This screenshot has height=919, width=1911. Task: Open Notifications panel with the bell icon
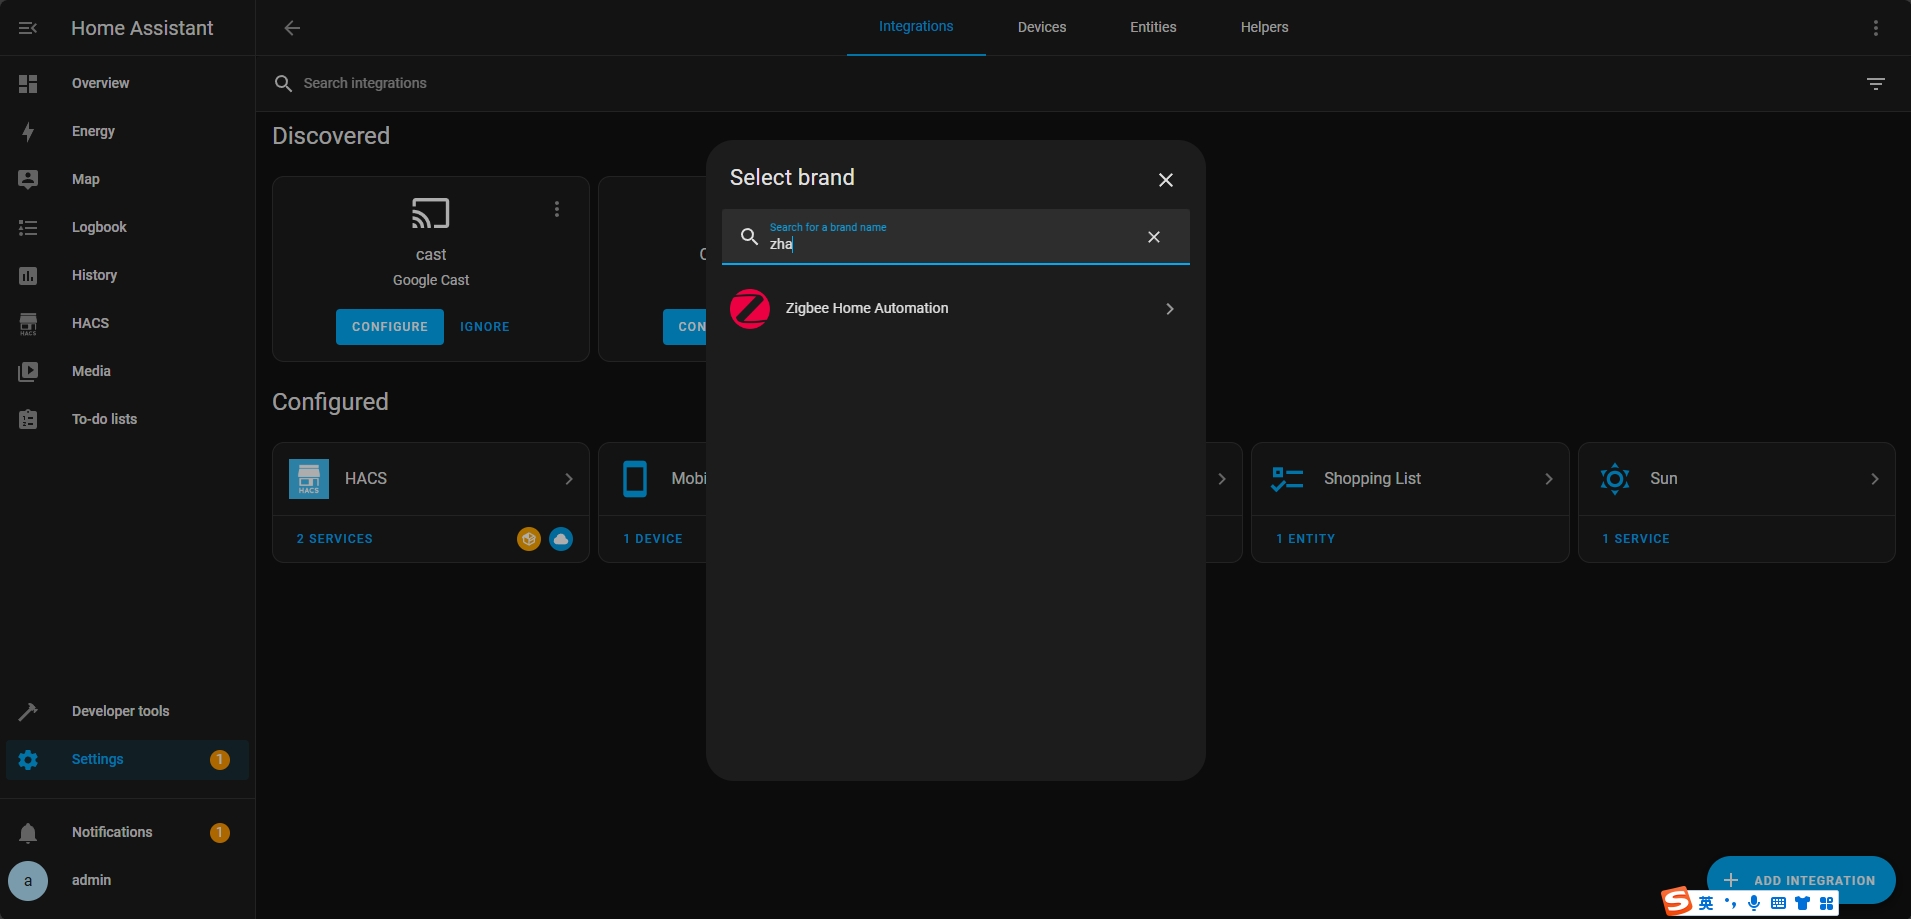(x=28, y=832)
